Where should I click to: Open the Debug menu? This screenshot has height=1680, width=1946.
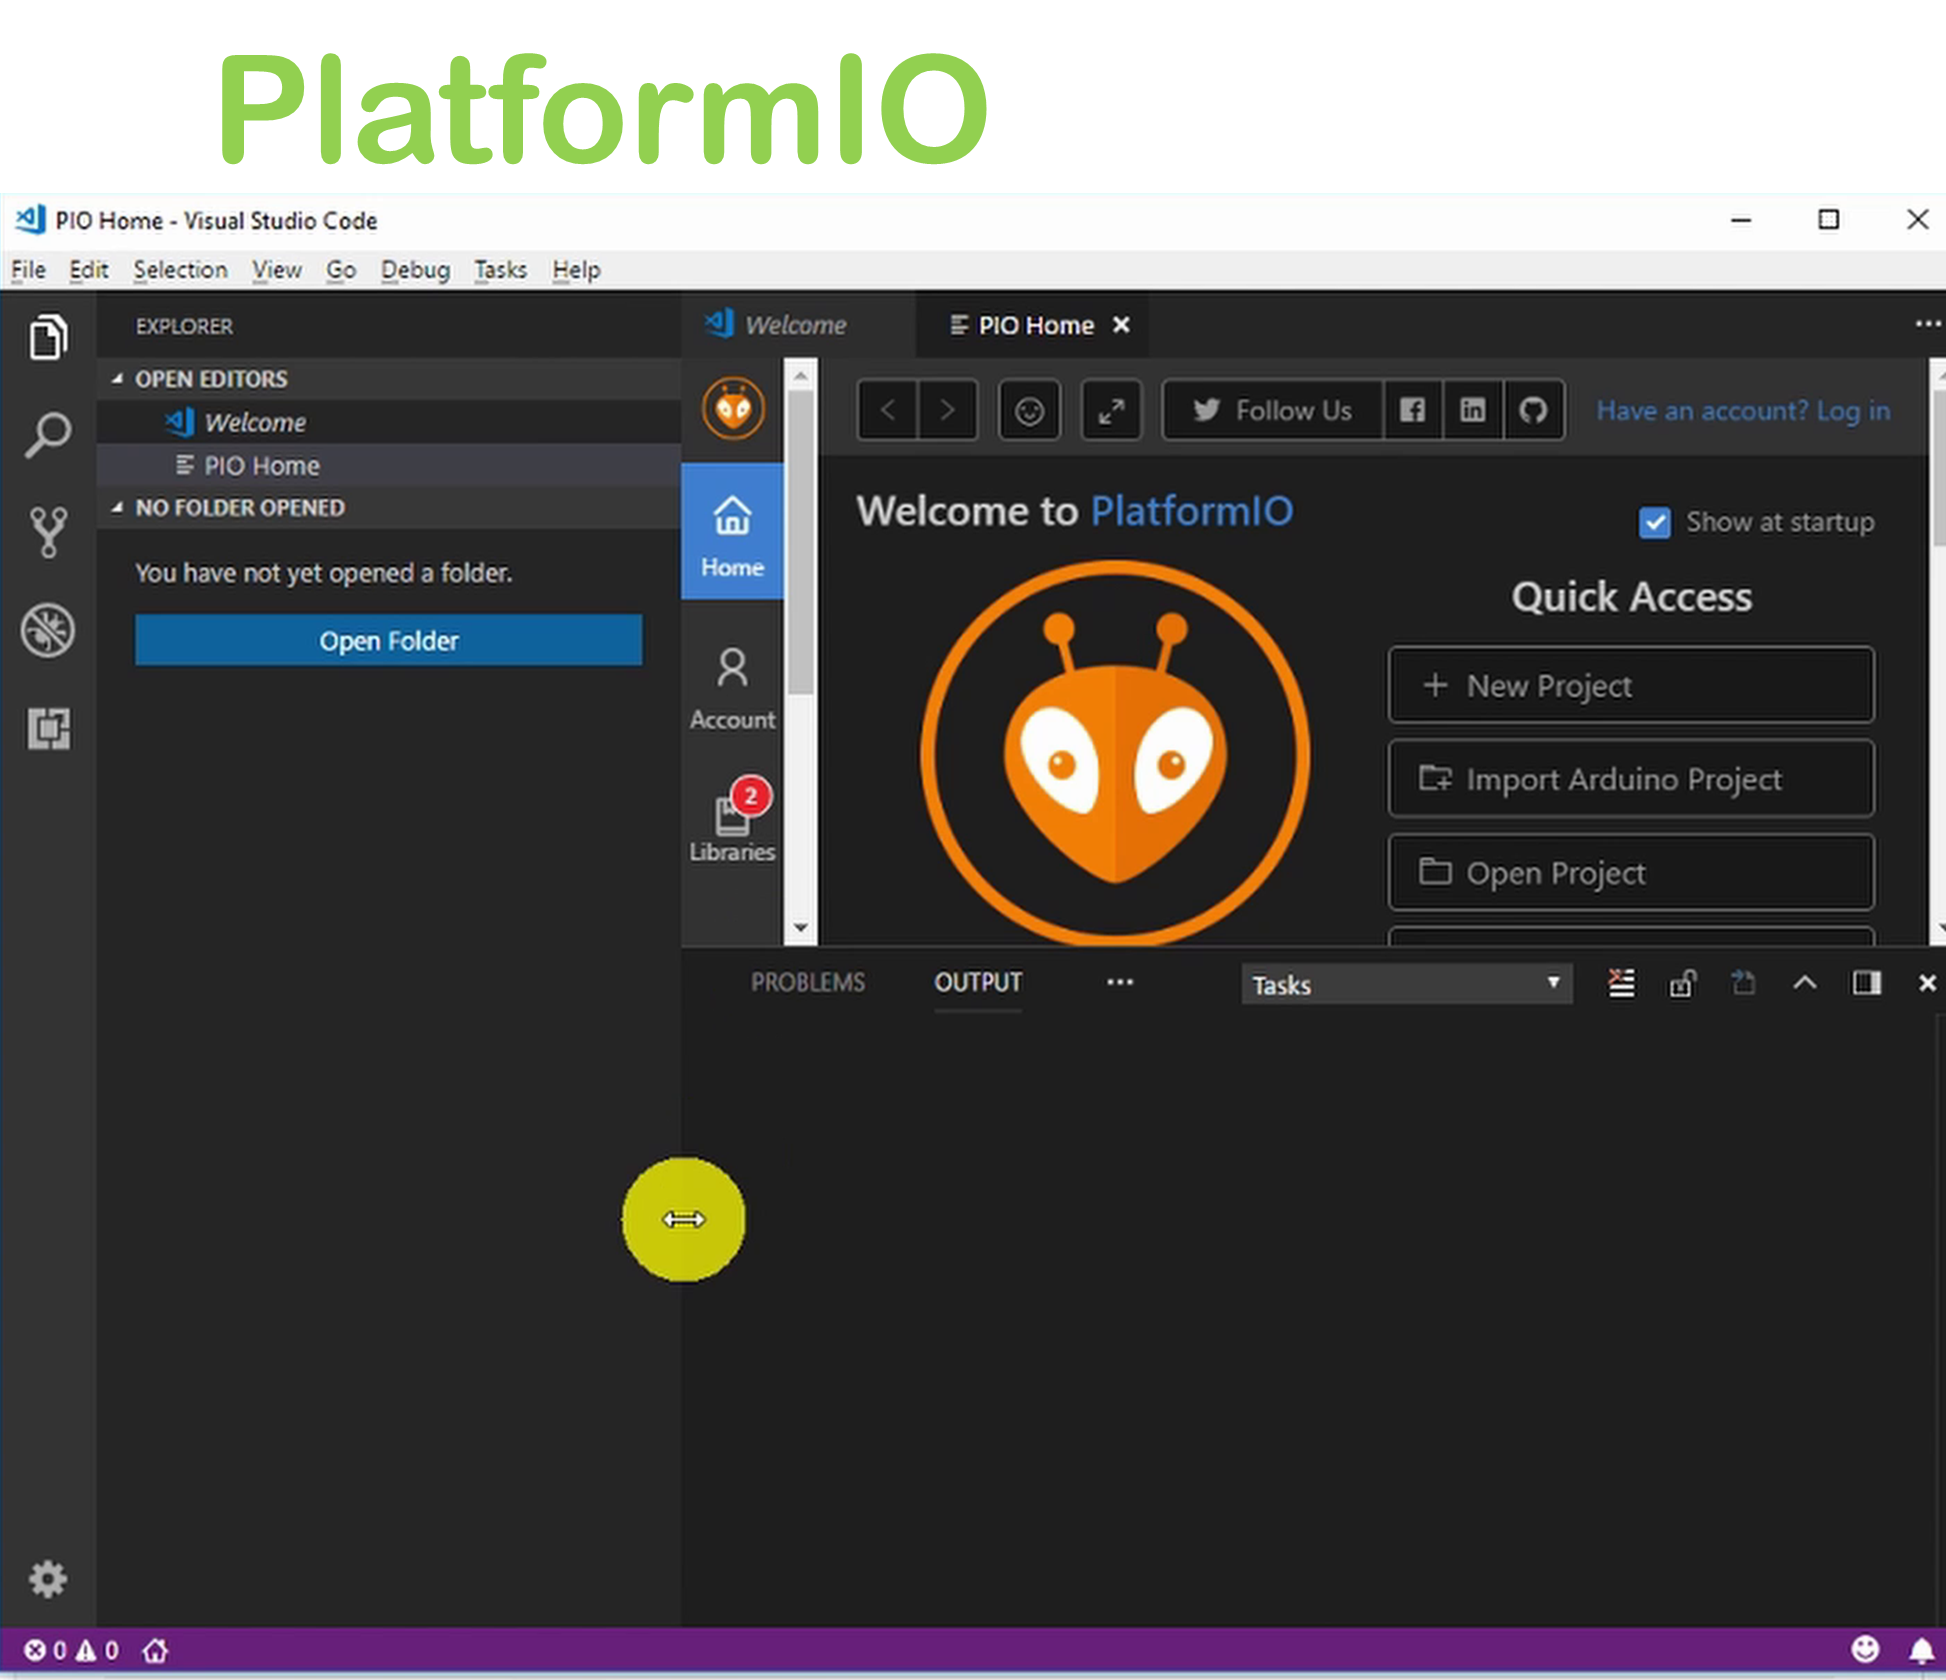(415, 270)
